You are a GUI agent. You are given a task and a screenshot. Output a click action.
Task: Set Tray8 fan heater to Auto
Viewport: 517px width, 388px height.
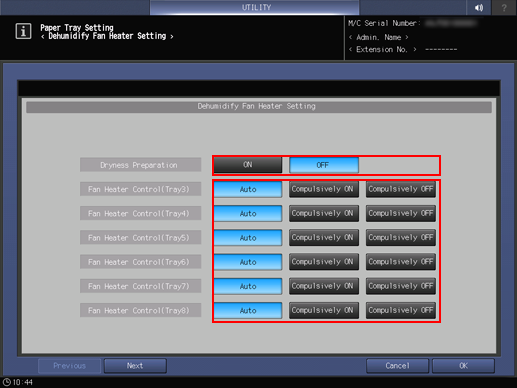pyautogui.click(x=248, y=311)
